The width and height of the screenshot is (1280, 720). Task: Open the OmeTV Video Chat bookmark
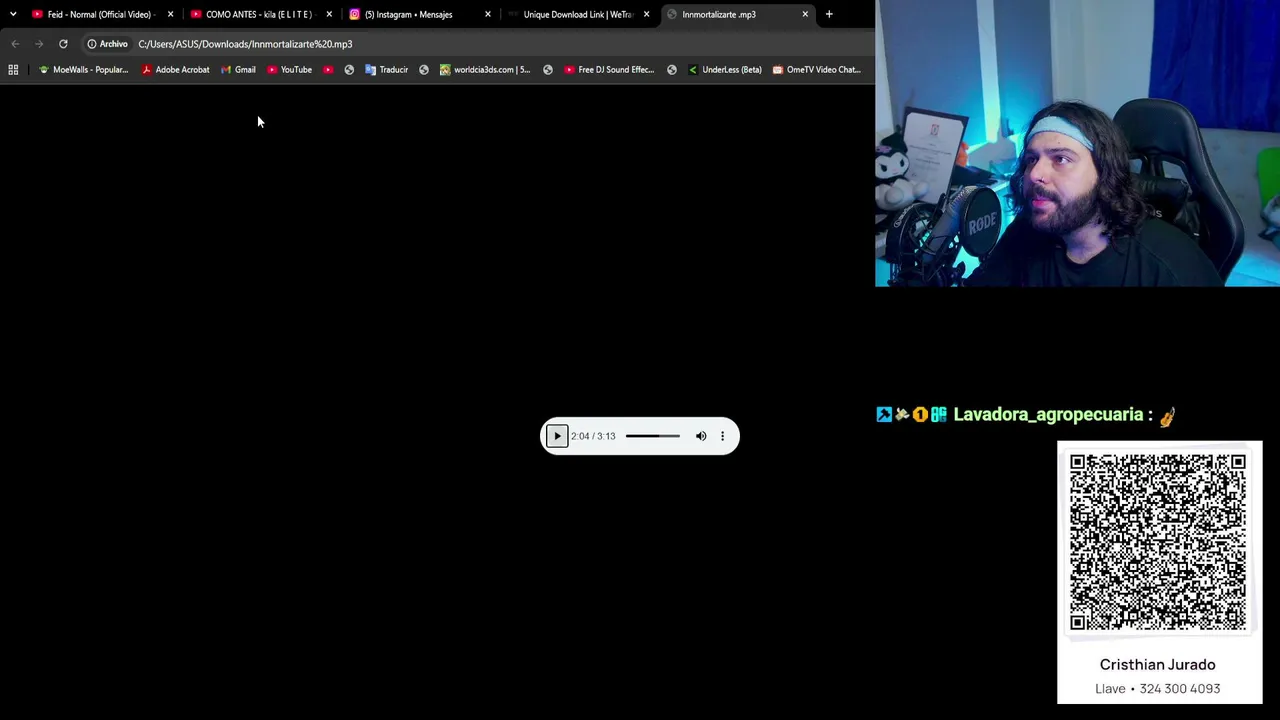tap(816, 70)
